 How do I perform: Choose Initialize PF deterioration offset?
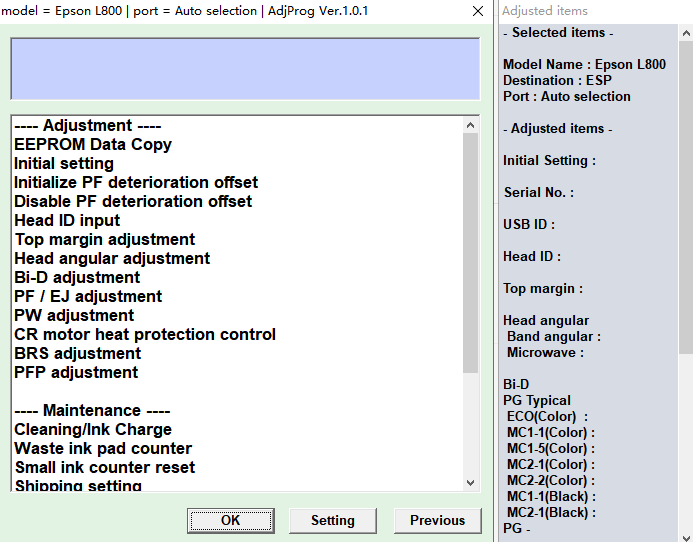click(x=136, y=183)
